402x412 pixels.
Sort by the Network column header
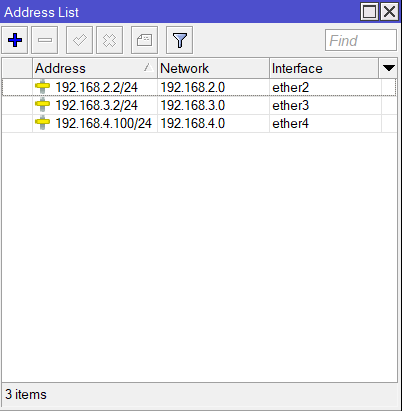[x=213, y=68]
